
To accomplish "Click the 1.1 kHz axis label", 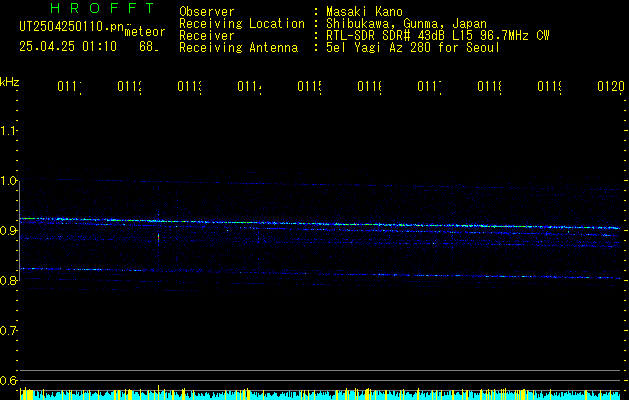I will (8, 131).
